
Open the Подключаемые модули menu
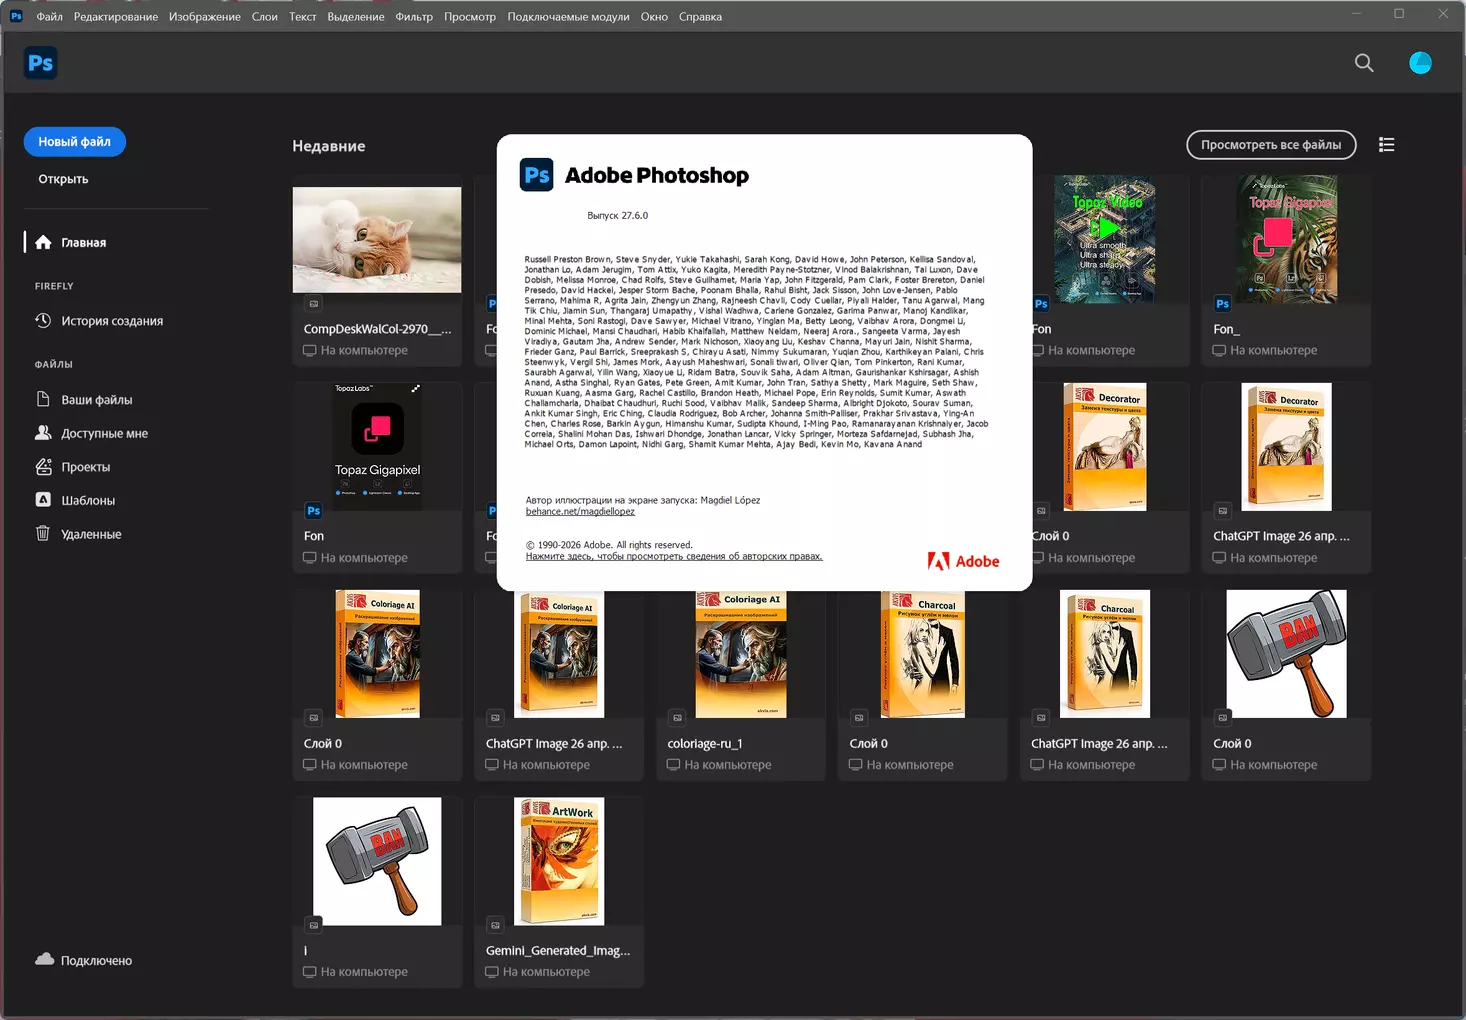point(568,16)
